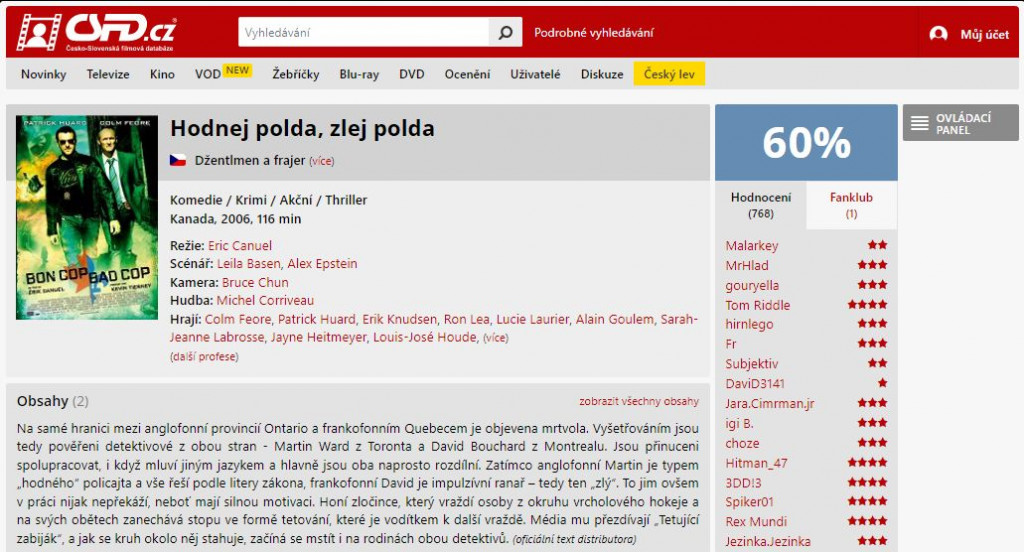Open user Jezinka.Jezinka profile
The width and height of the screenshot is (1024, 552).
(768, 541)
